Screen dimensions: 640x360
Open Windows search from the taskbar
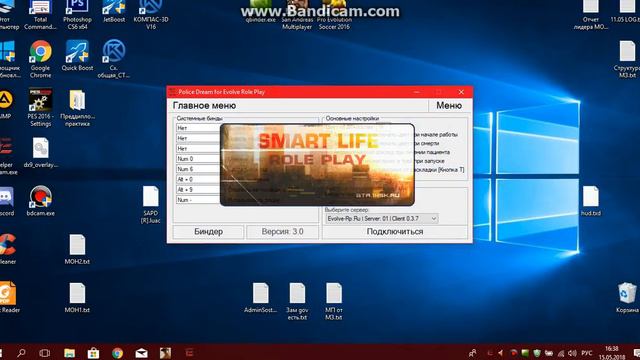click(x=21, y=353)
